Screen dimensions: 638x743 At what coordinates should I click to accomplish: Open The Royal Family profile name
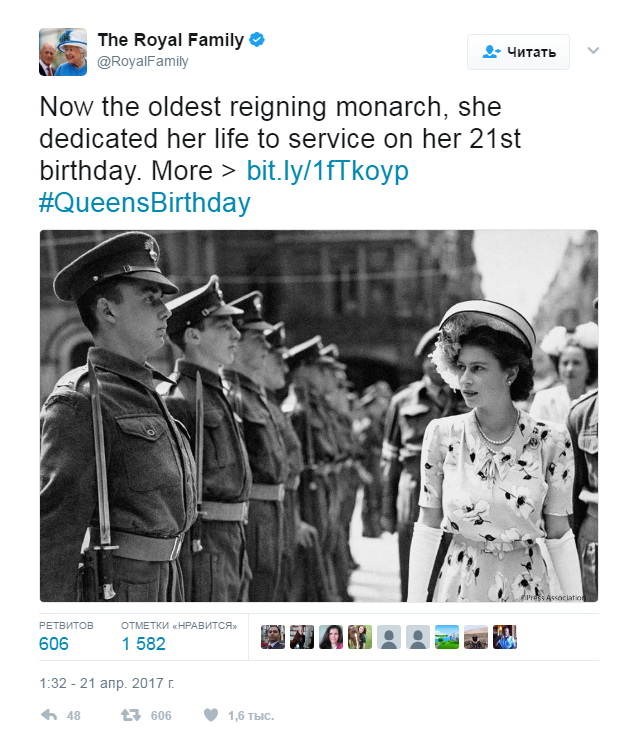(x=170, y=40)
